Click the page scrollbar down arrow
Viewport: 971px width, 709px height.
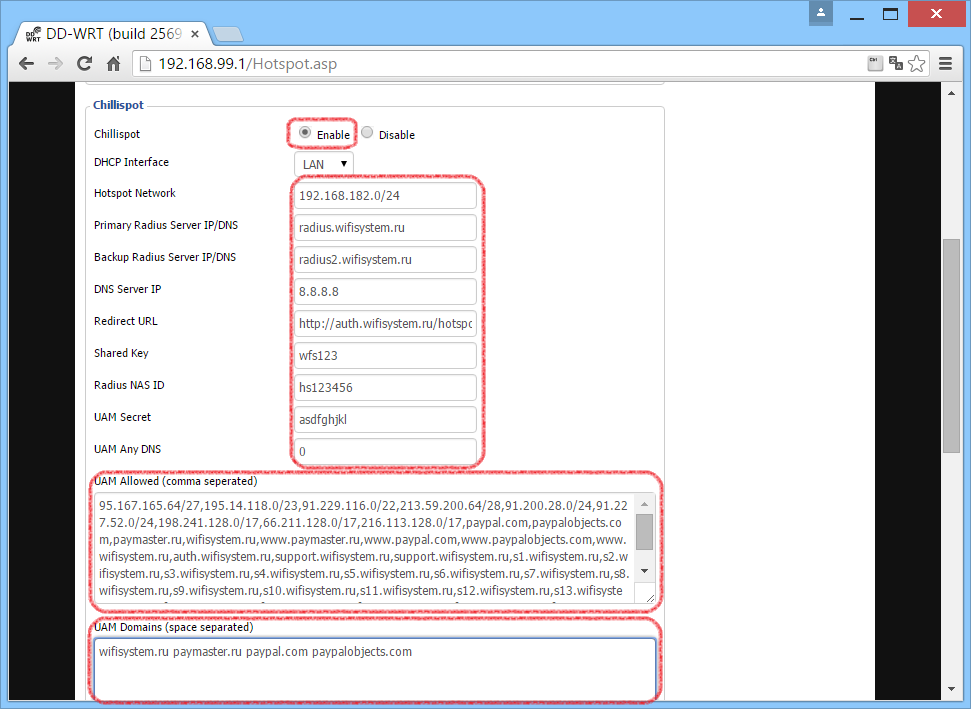pos(951,689)
